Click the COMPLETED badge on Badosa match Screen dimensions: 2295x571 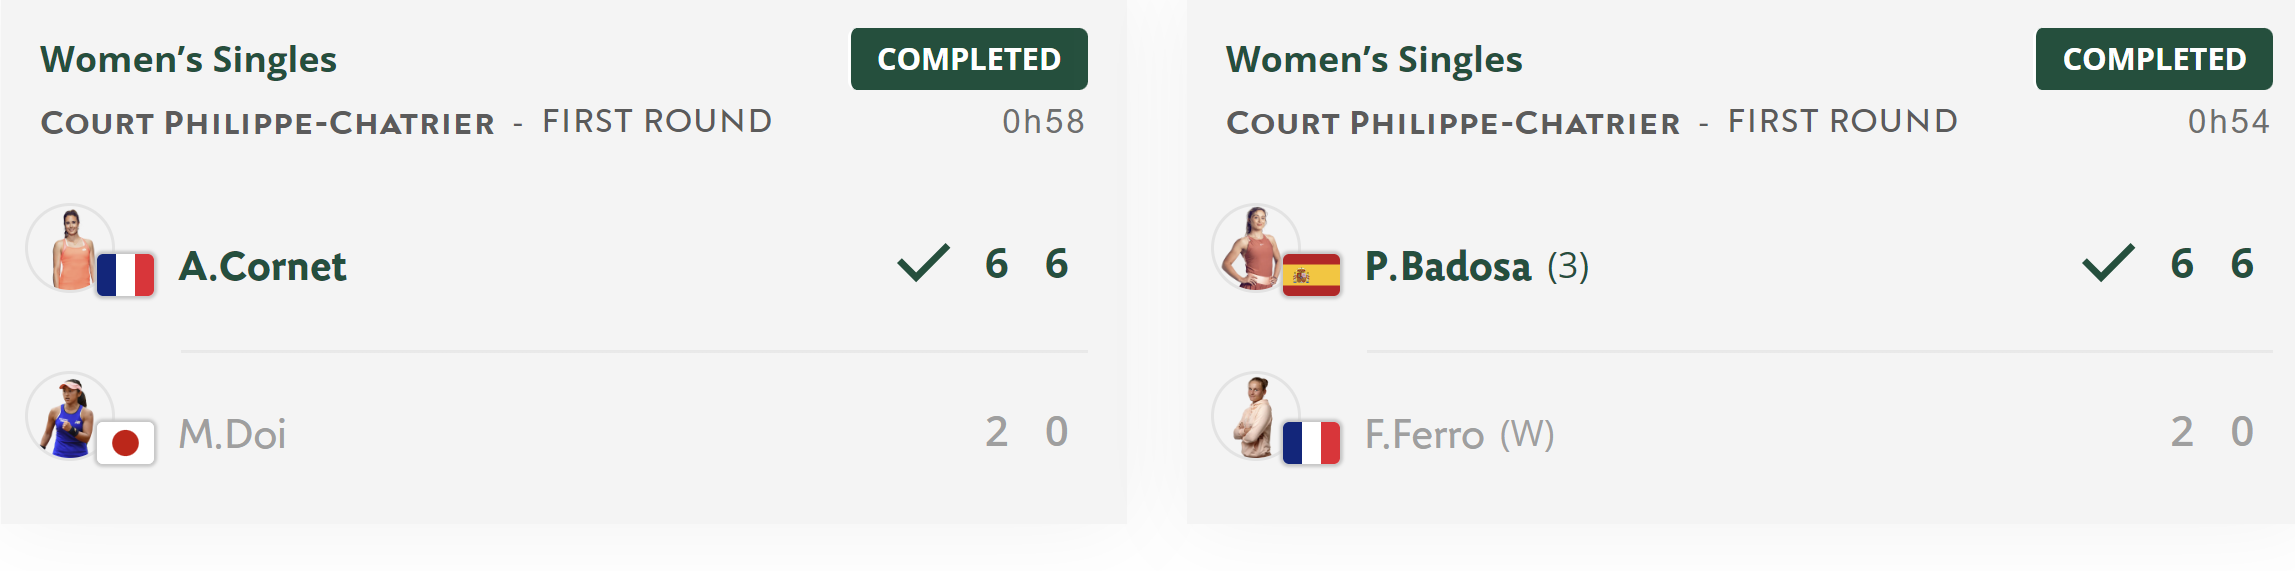[x=2154, y=59]
